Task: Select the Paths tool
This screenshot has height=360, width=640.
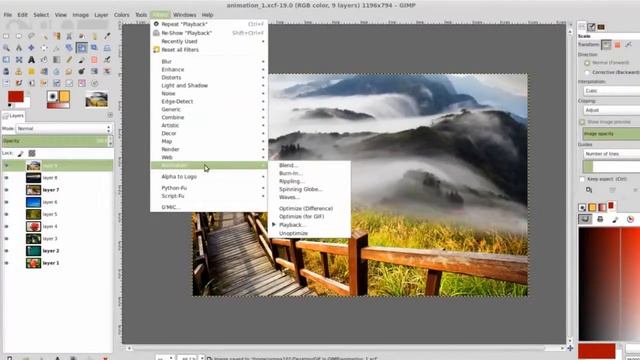Action: (x=94, y=36)
